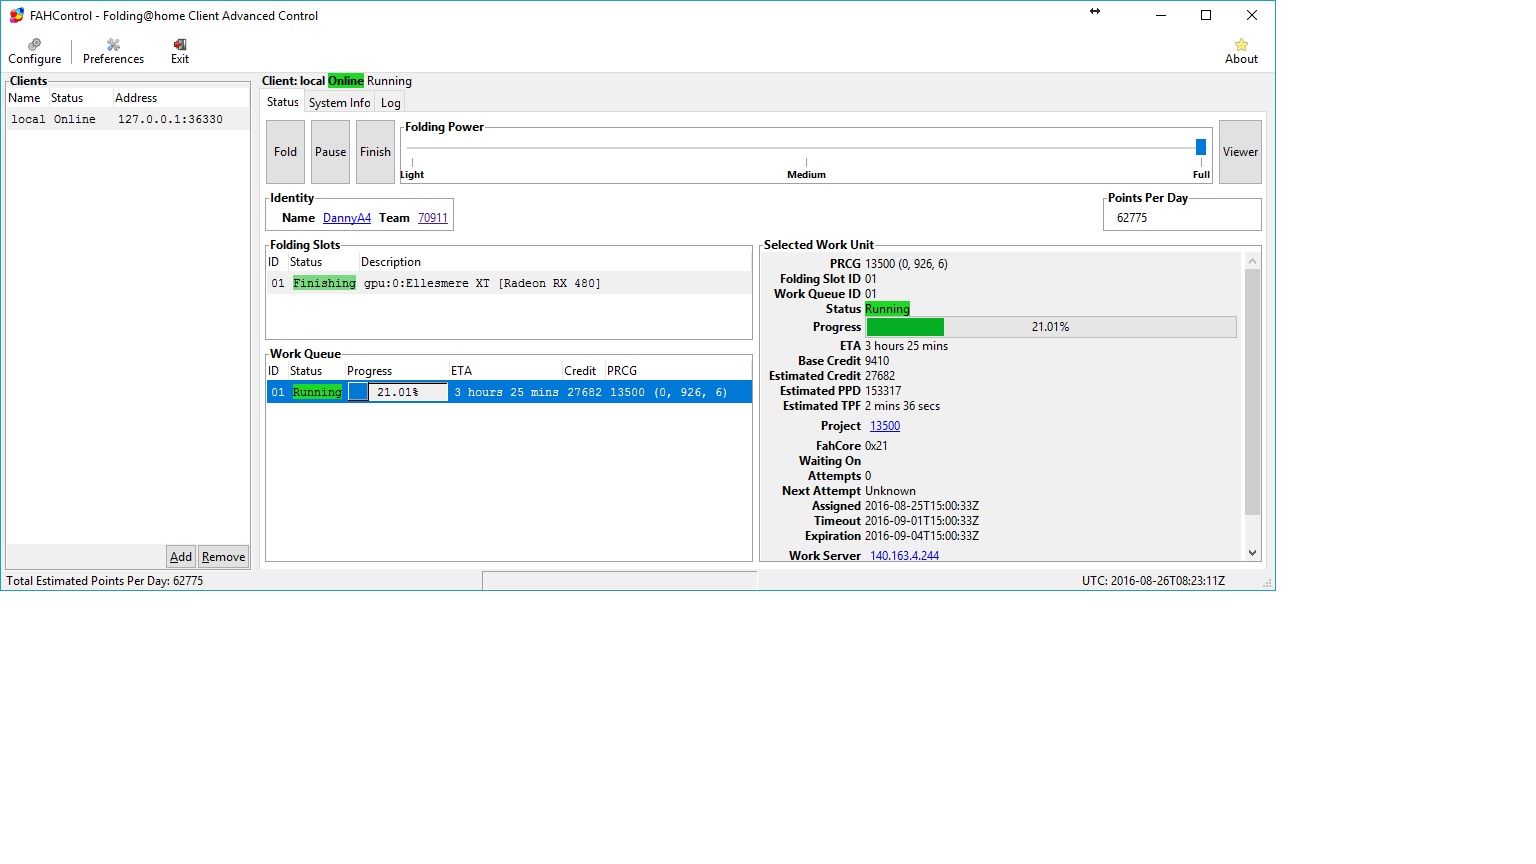Viewport: 1536px width, 864px height.
Task: Switch to the System Info tab
Action: [339, 103]
